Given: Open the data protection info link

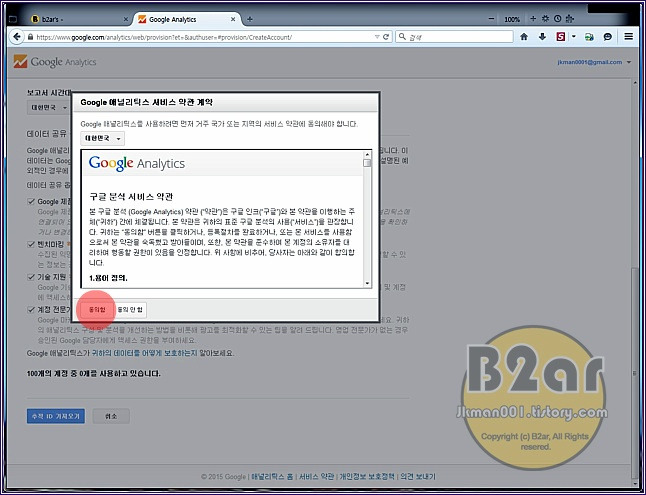Looking at the screenshot, I should (x=144, y=353).
